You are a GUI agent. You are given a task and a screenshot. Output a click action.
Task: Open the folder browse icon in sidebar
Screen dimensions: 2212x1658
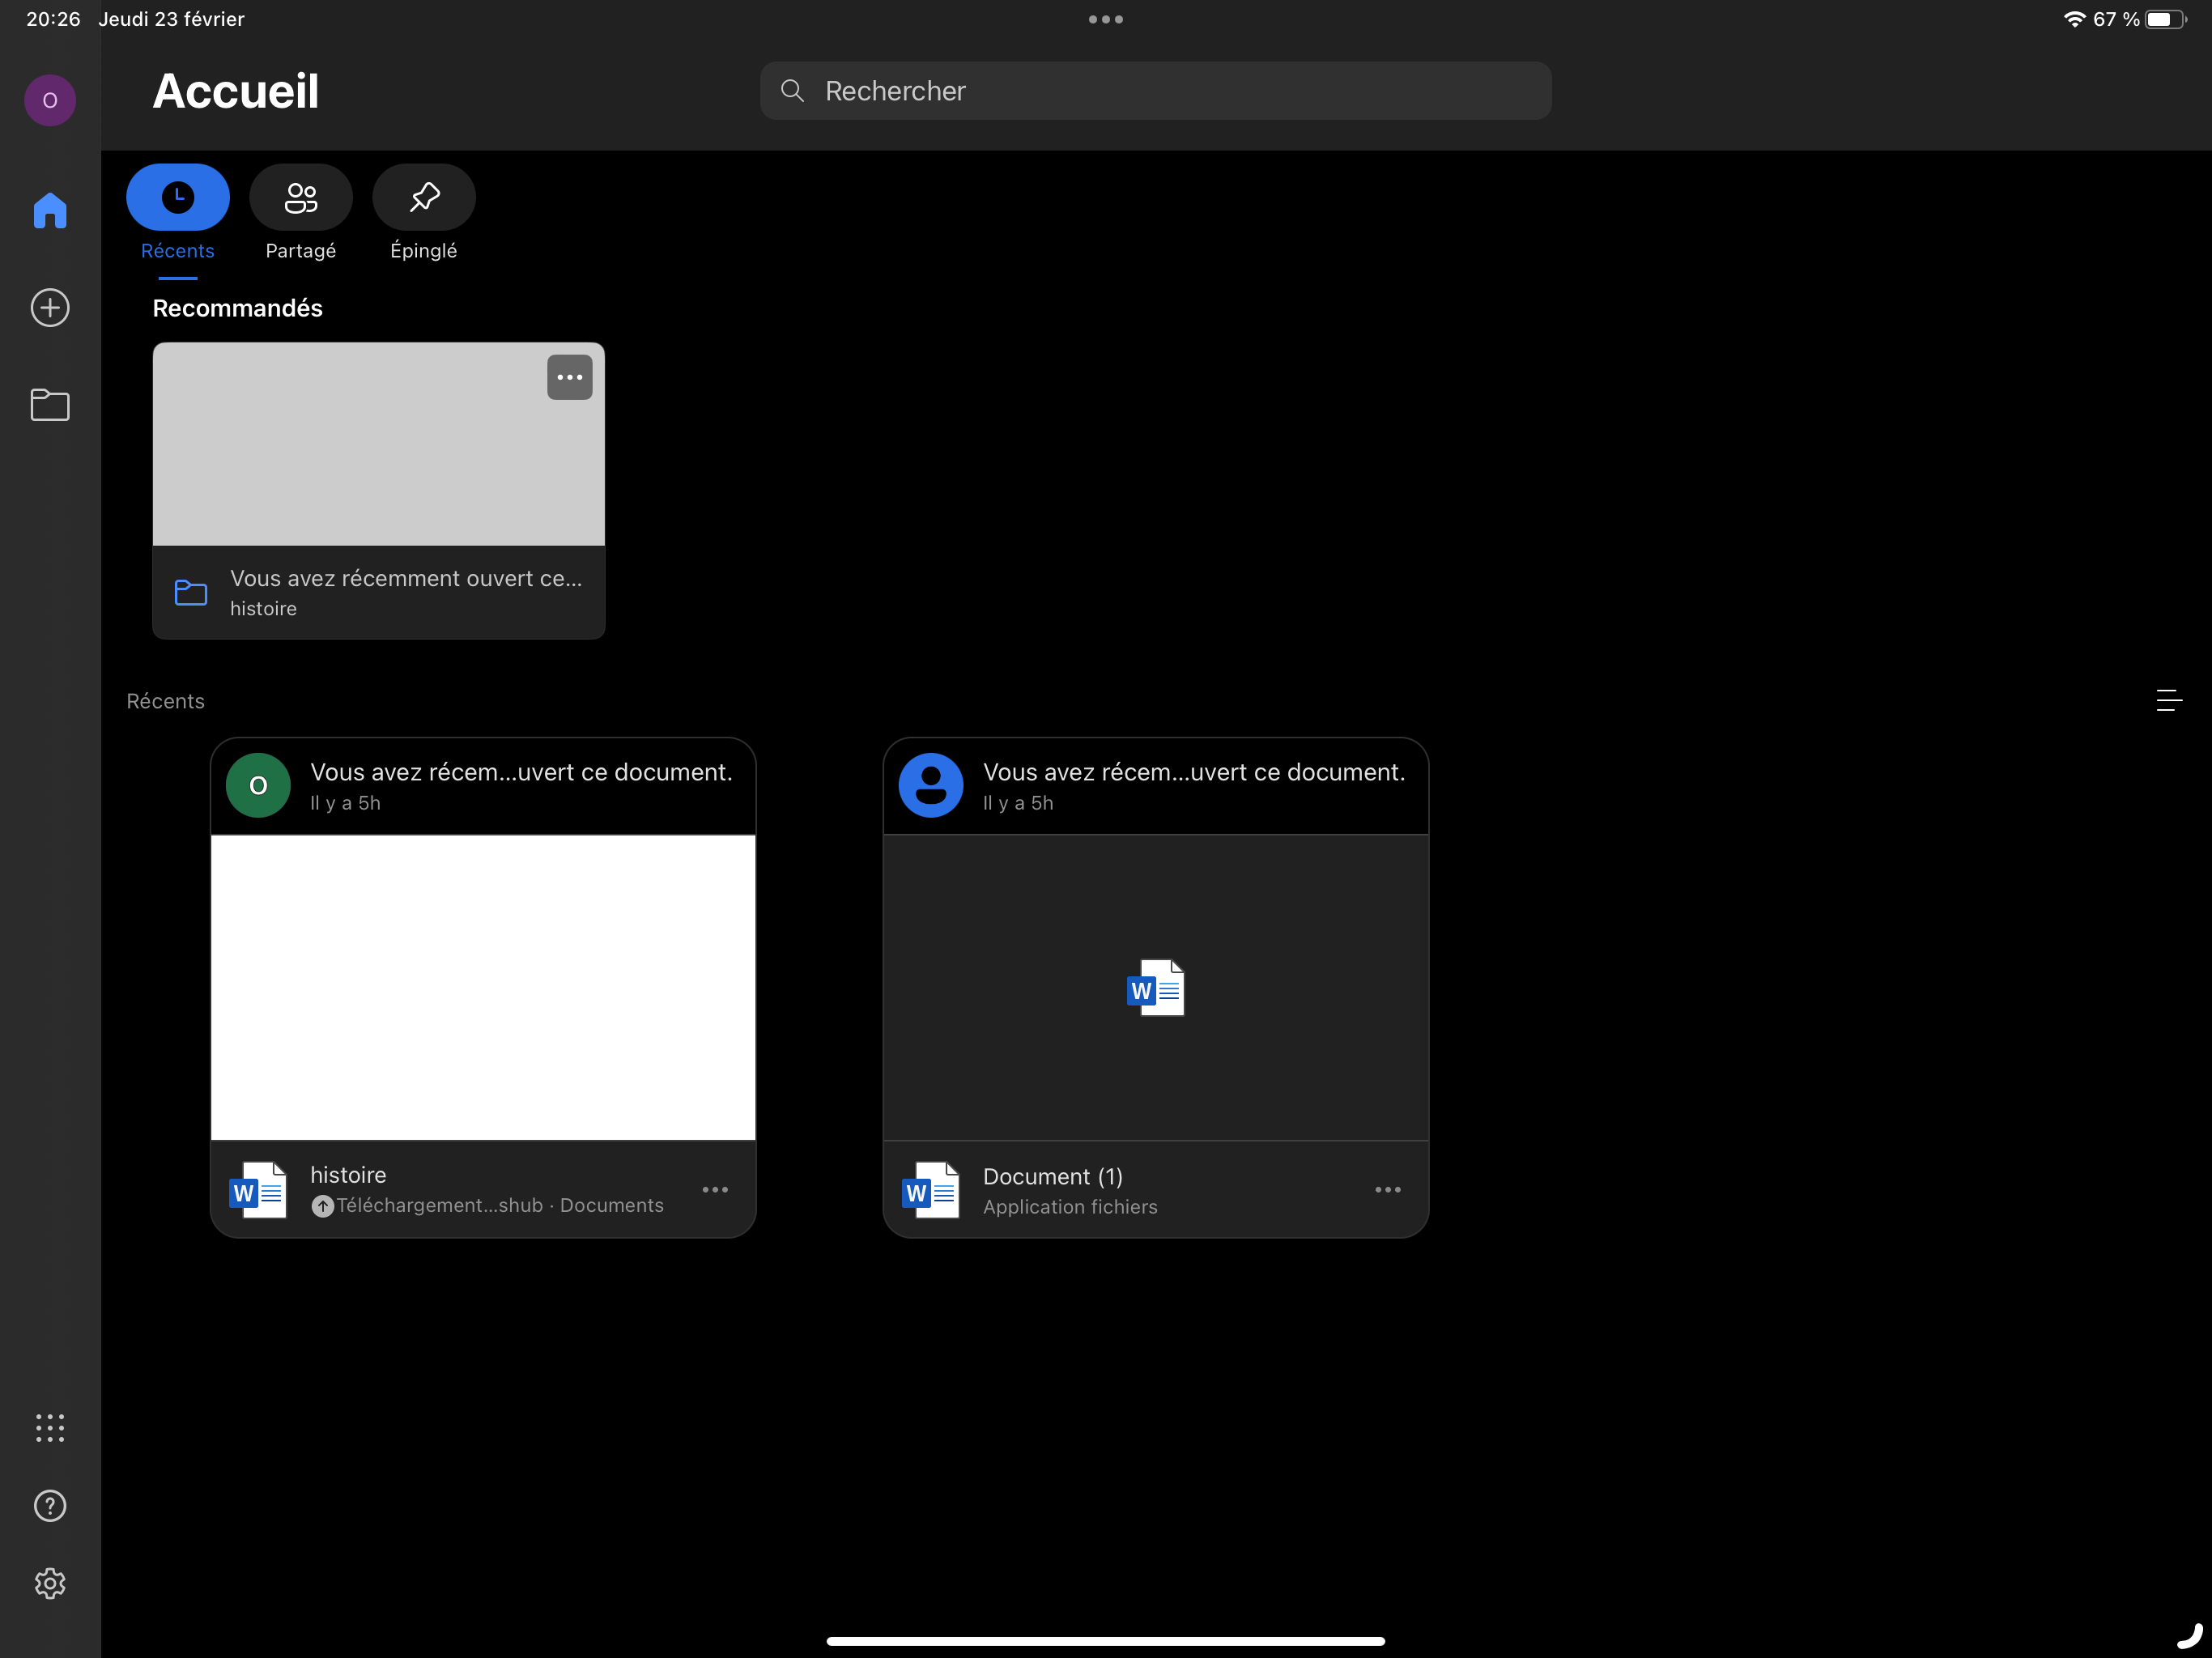[x=50, y=405]
